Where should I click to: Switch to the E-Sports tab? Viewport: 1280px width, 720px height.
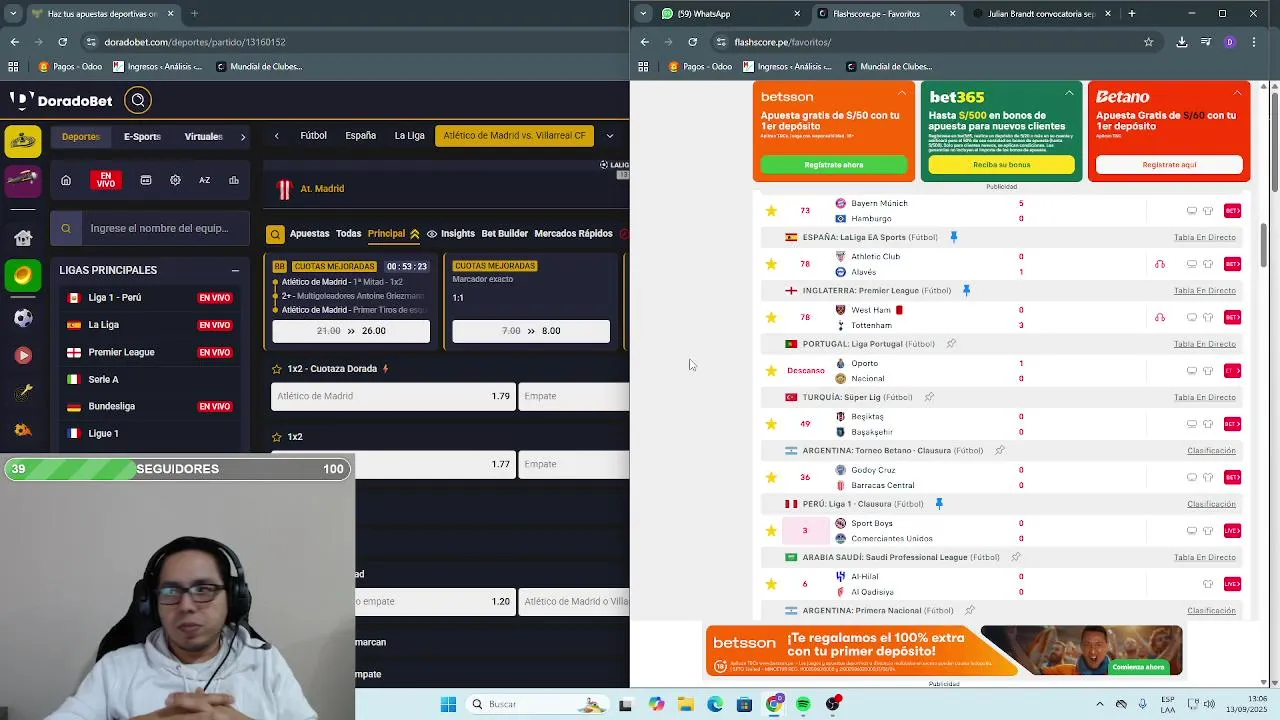click(x=142, y=136)
